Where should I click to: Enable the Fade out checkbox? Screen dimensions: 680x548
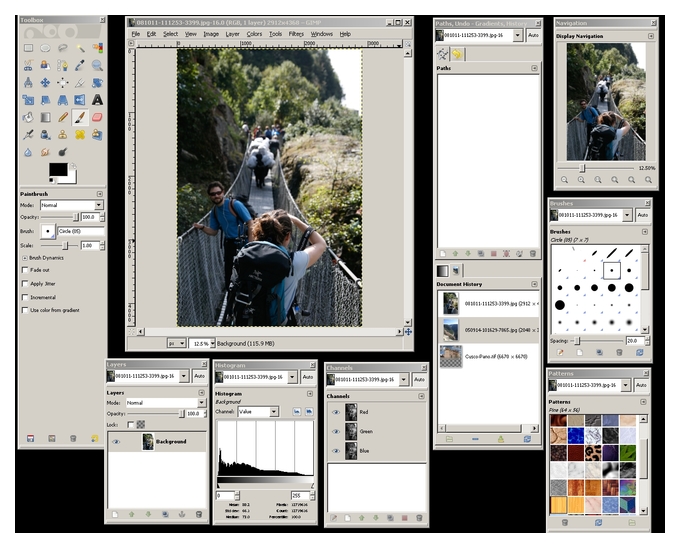25,270
